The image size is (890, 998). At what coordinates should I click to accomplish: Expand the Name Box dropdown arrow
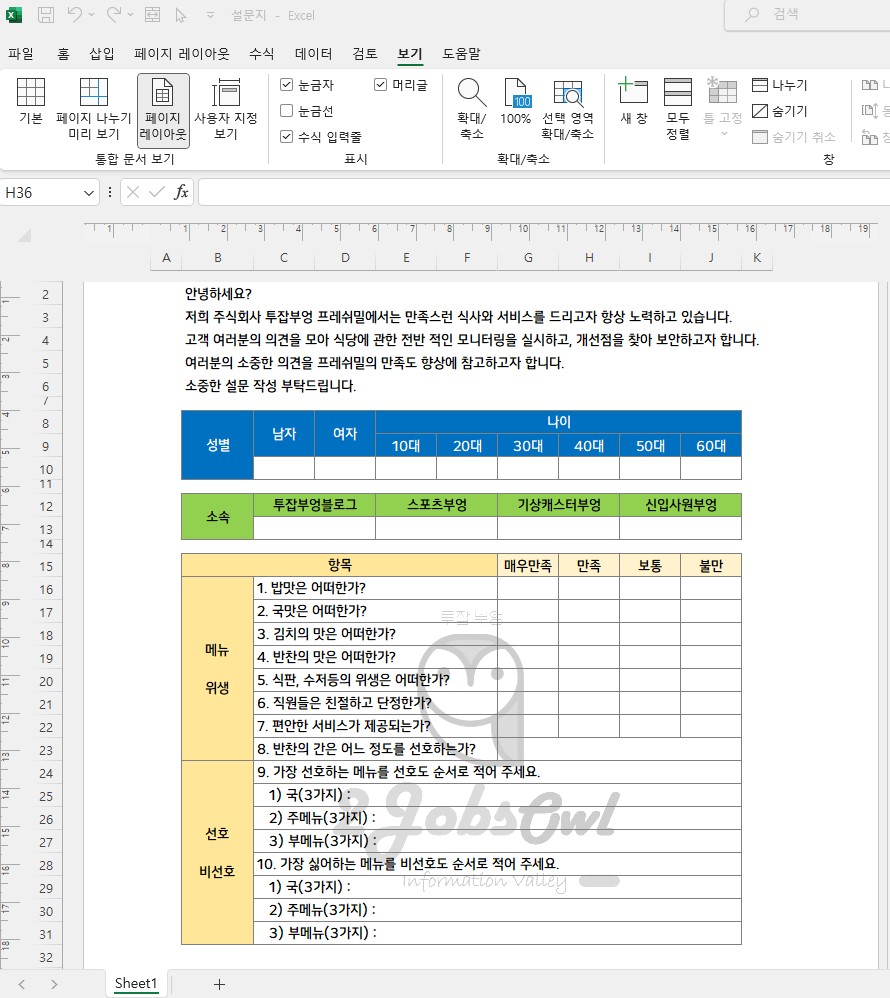coord(88,193)
